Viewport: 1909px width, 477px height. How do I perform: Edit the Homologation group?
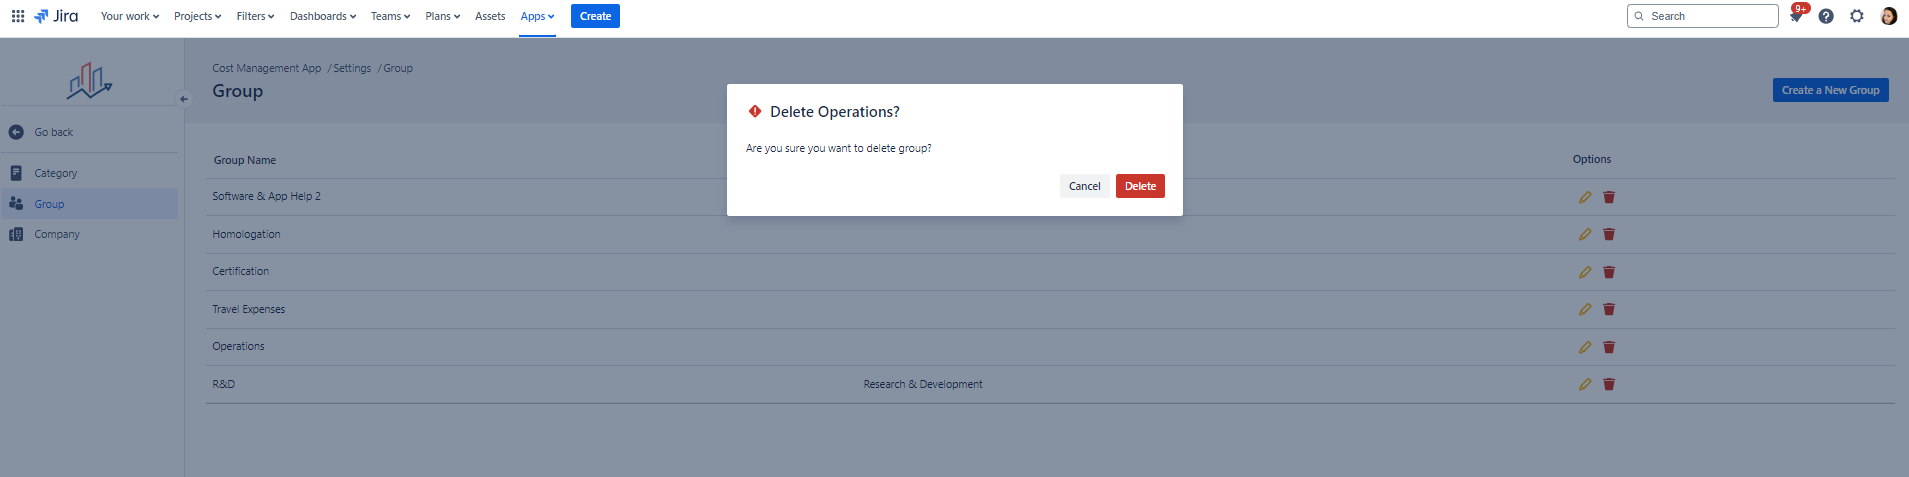1585,234
